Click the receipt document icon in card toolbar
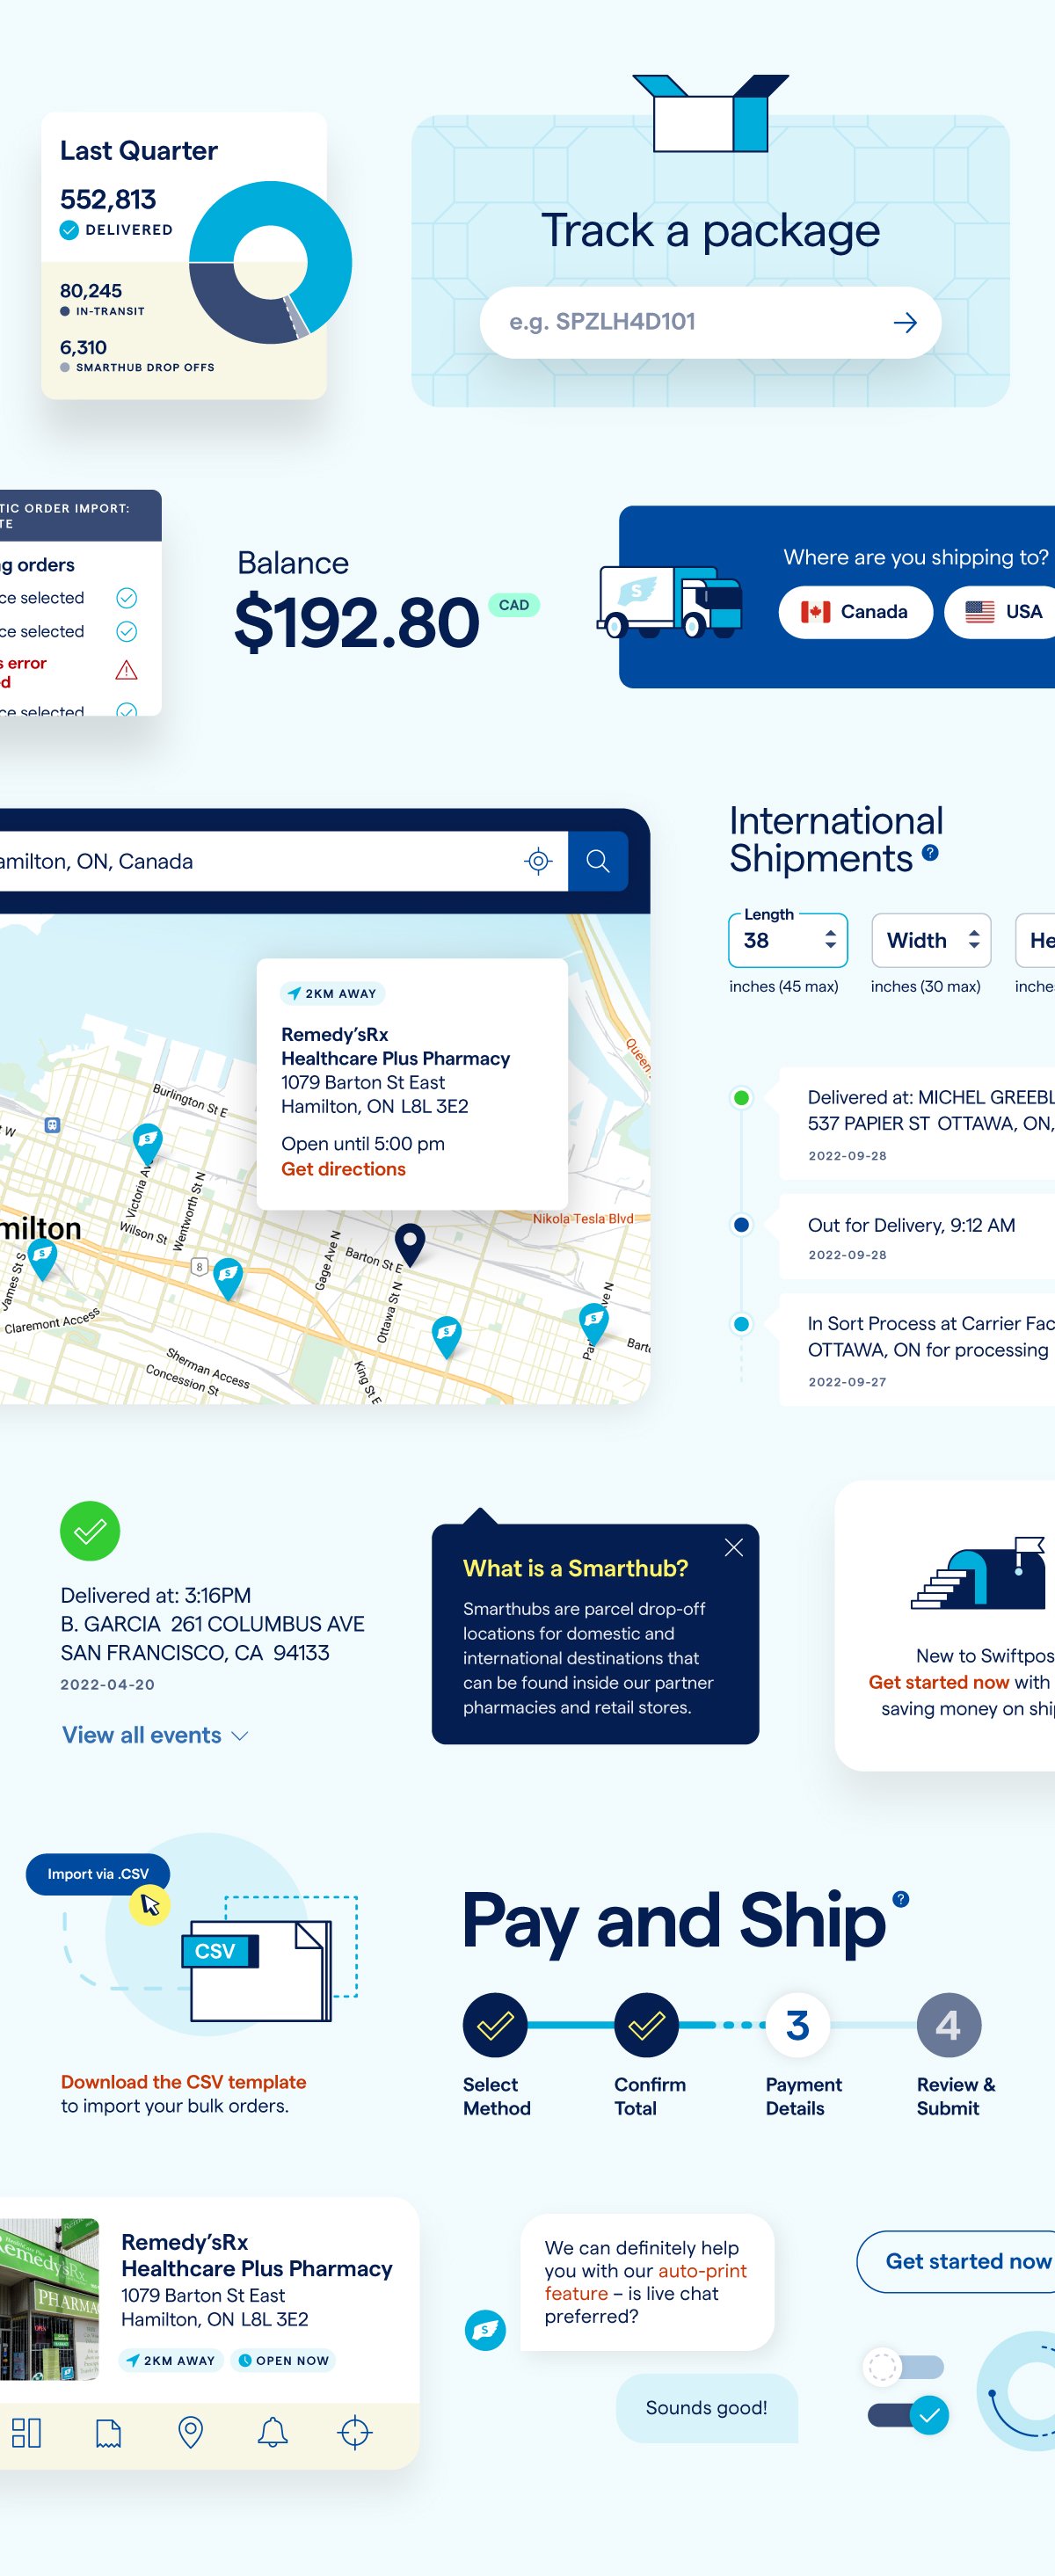1055x2576 pixels. [108, 2432]
